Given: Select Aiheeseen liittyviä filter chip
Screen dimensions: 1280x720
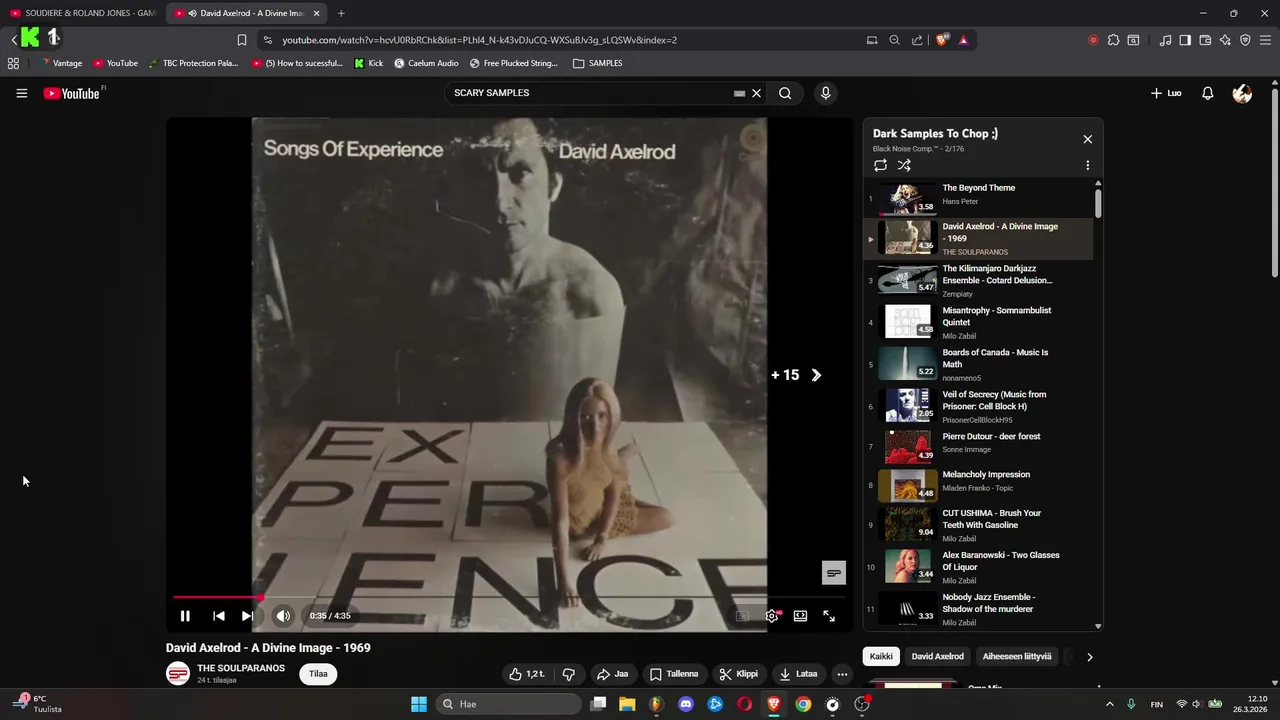Looking at the screenshot, I should click(1017, 657).
